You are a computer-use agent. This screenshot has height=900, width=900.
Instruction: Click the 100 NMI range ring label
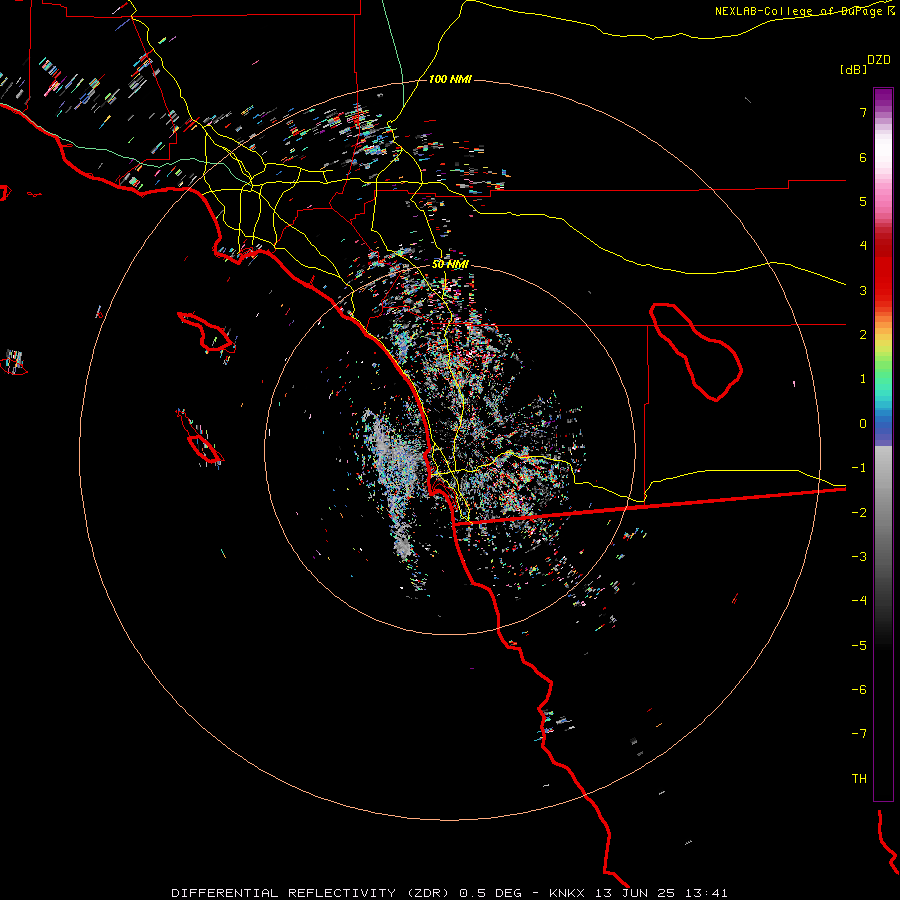(x=450, y=79)
